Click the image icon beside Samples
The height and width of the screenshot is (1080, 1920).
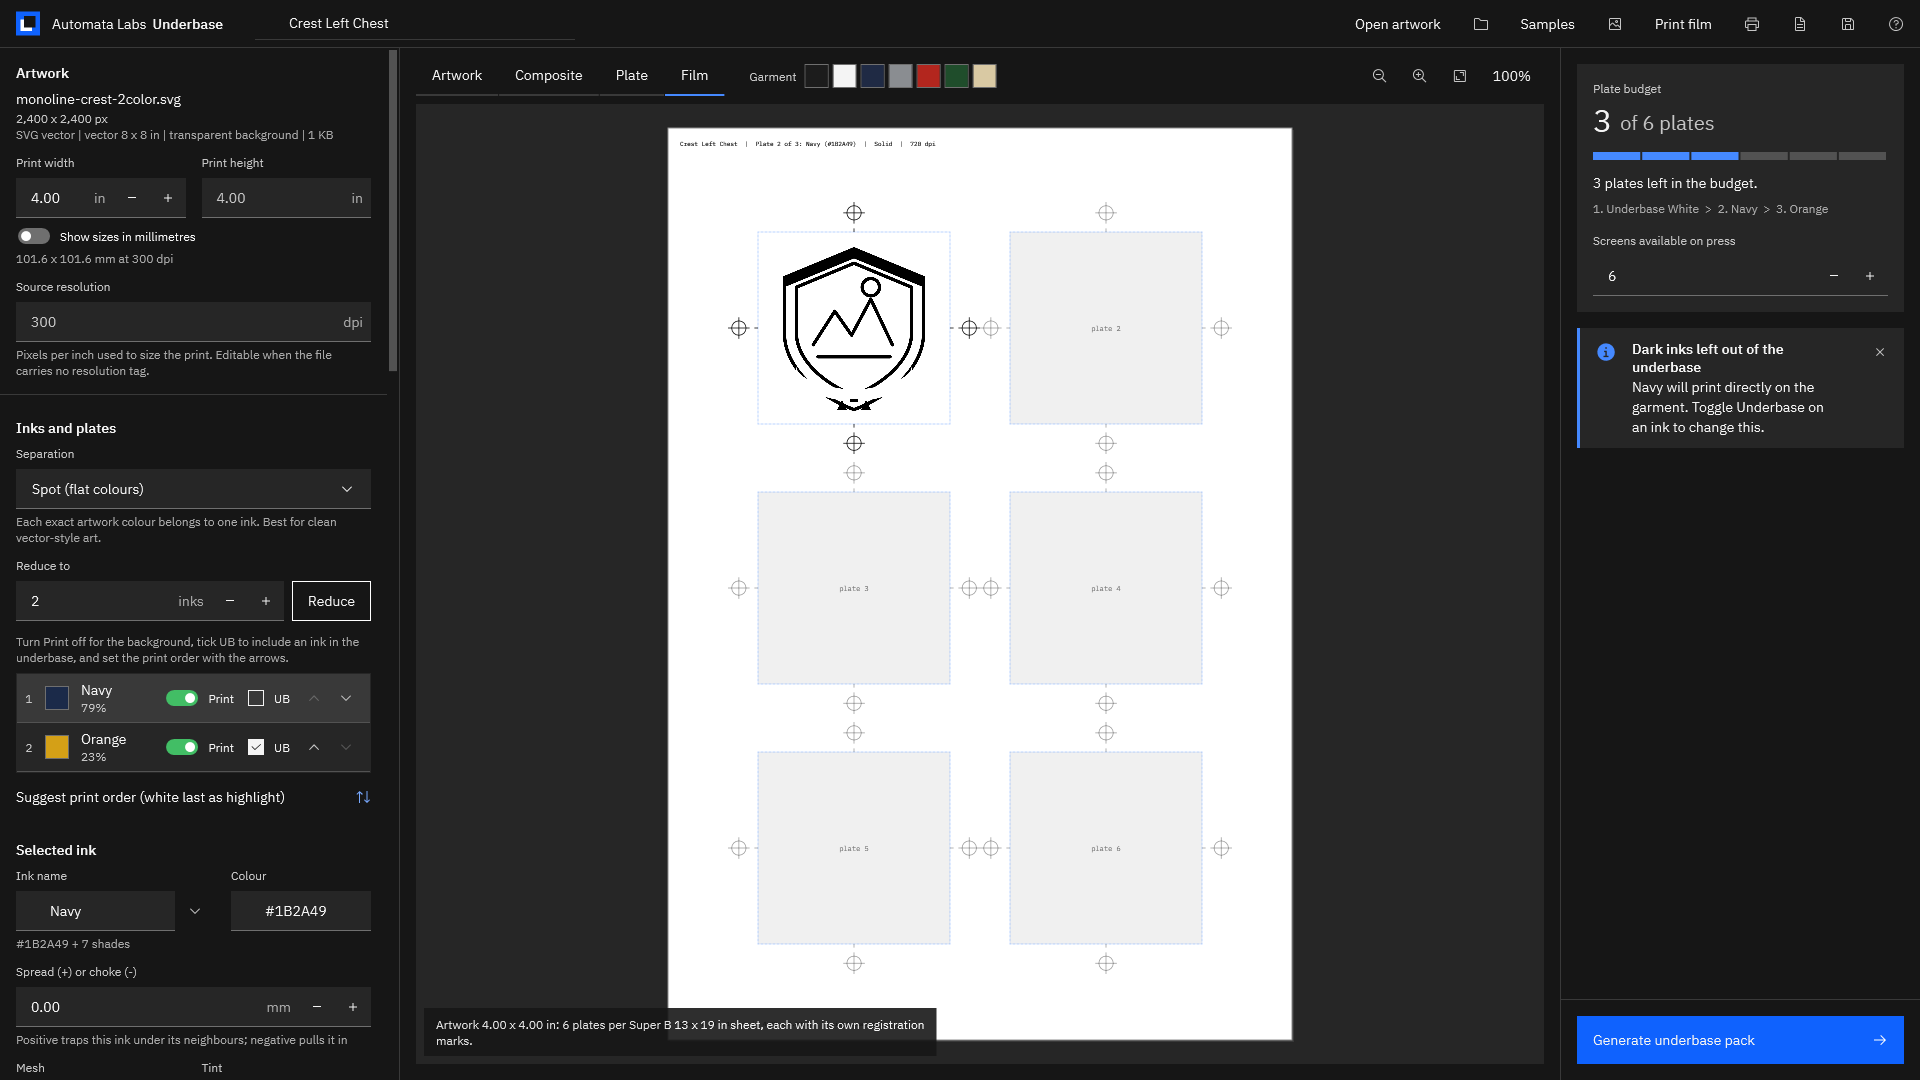click(1615, 24)
